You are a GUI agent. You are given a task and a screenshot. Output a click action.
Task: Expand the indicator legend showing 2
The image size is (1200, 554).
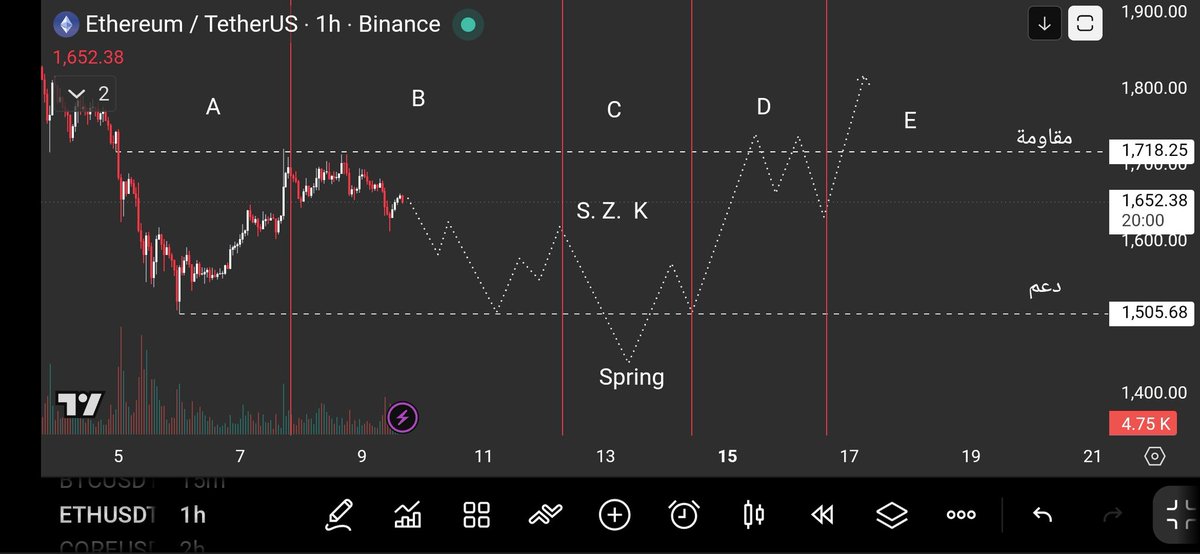[87, 95]
